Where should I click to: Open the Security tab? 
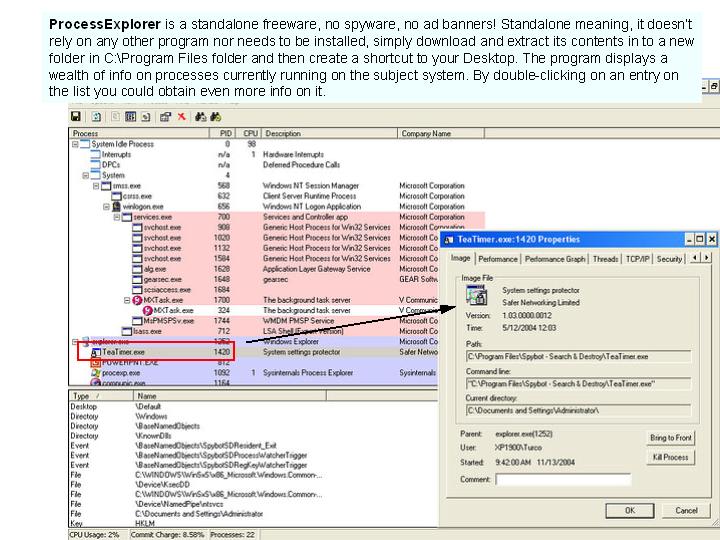pyautogui.click(x=669, y=259)
